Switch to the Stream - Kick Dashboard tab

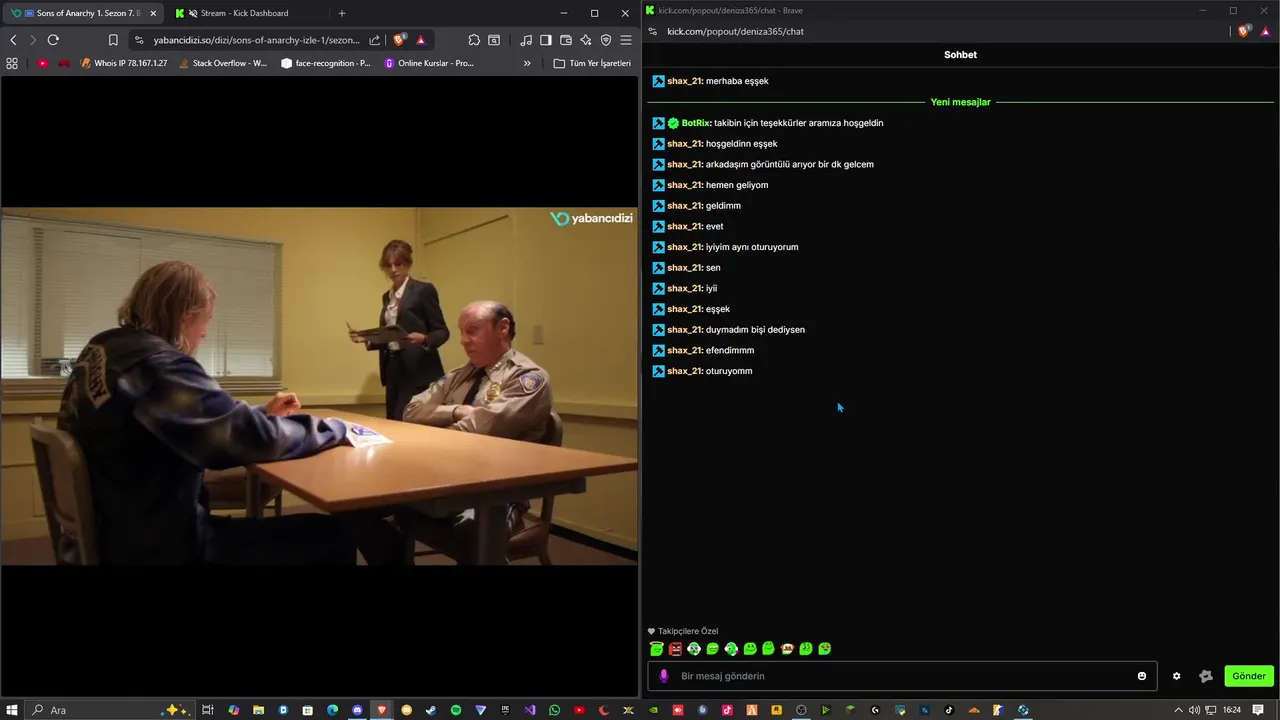pyautogui.click(x=245, y=13)
